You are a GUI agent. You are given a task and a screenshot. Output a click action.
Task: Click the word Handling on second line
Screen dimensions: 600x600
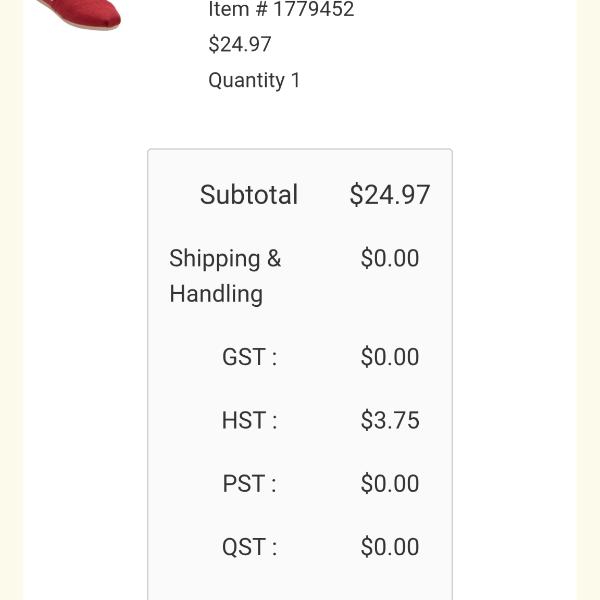[x=216, y=294]
